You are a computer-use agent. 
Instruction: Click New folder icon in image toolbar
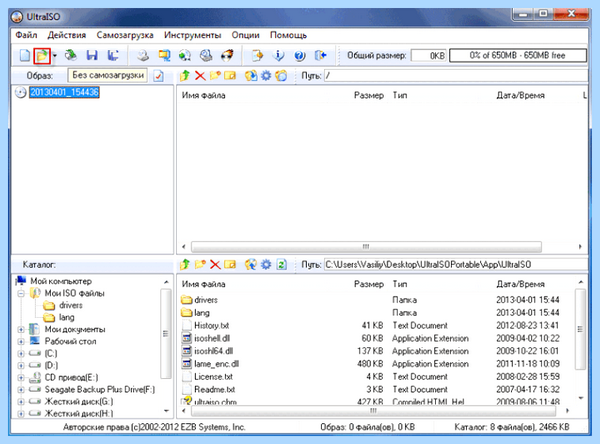(215, 75)
